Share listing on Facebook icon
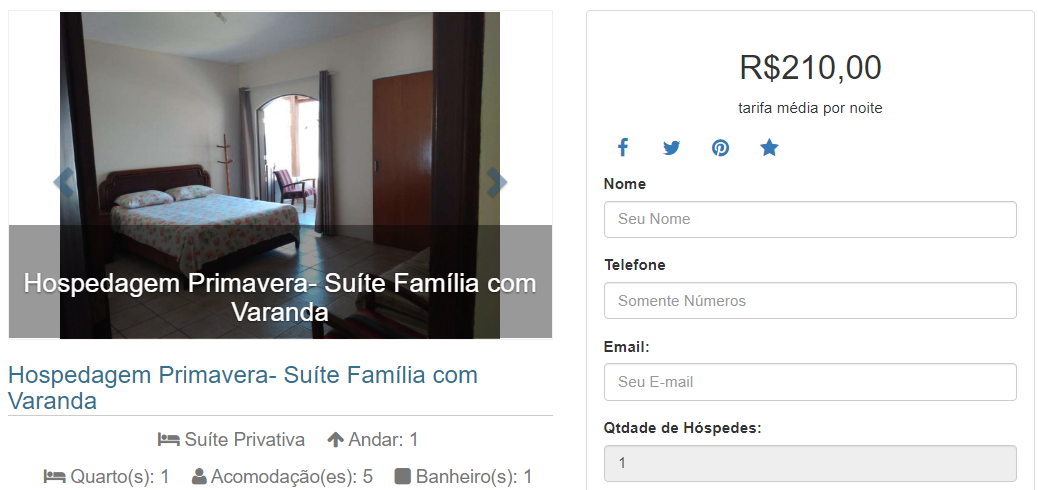 623,147
